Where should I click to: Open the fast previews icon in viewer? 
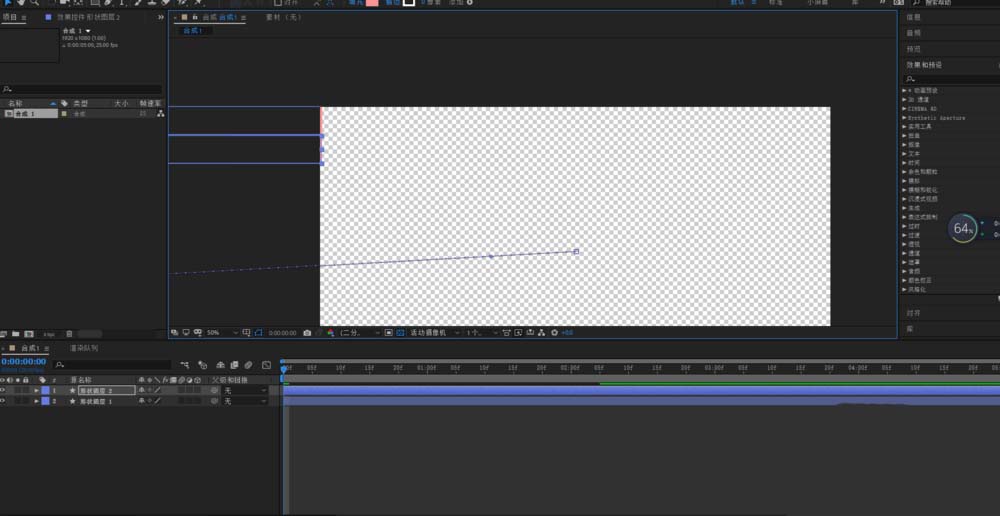(x=518, y=332)
